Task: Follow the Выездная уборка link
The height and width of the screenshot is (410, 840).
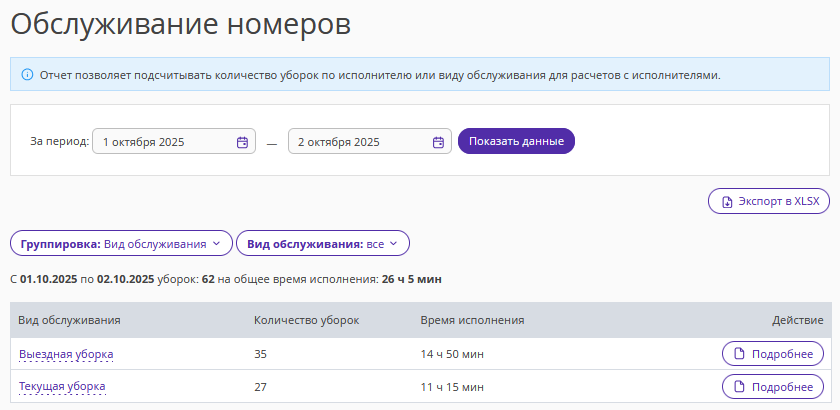Action: point(66,354)
